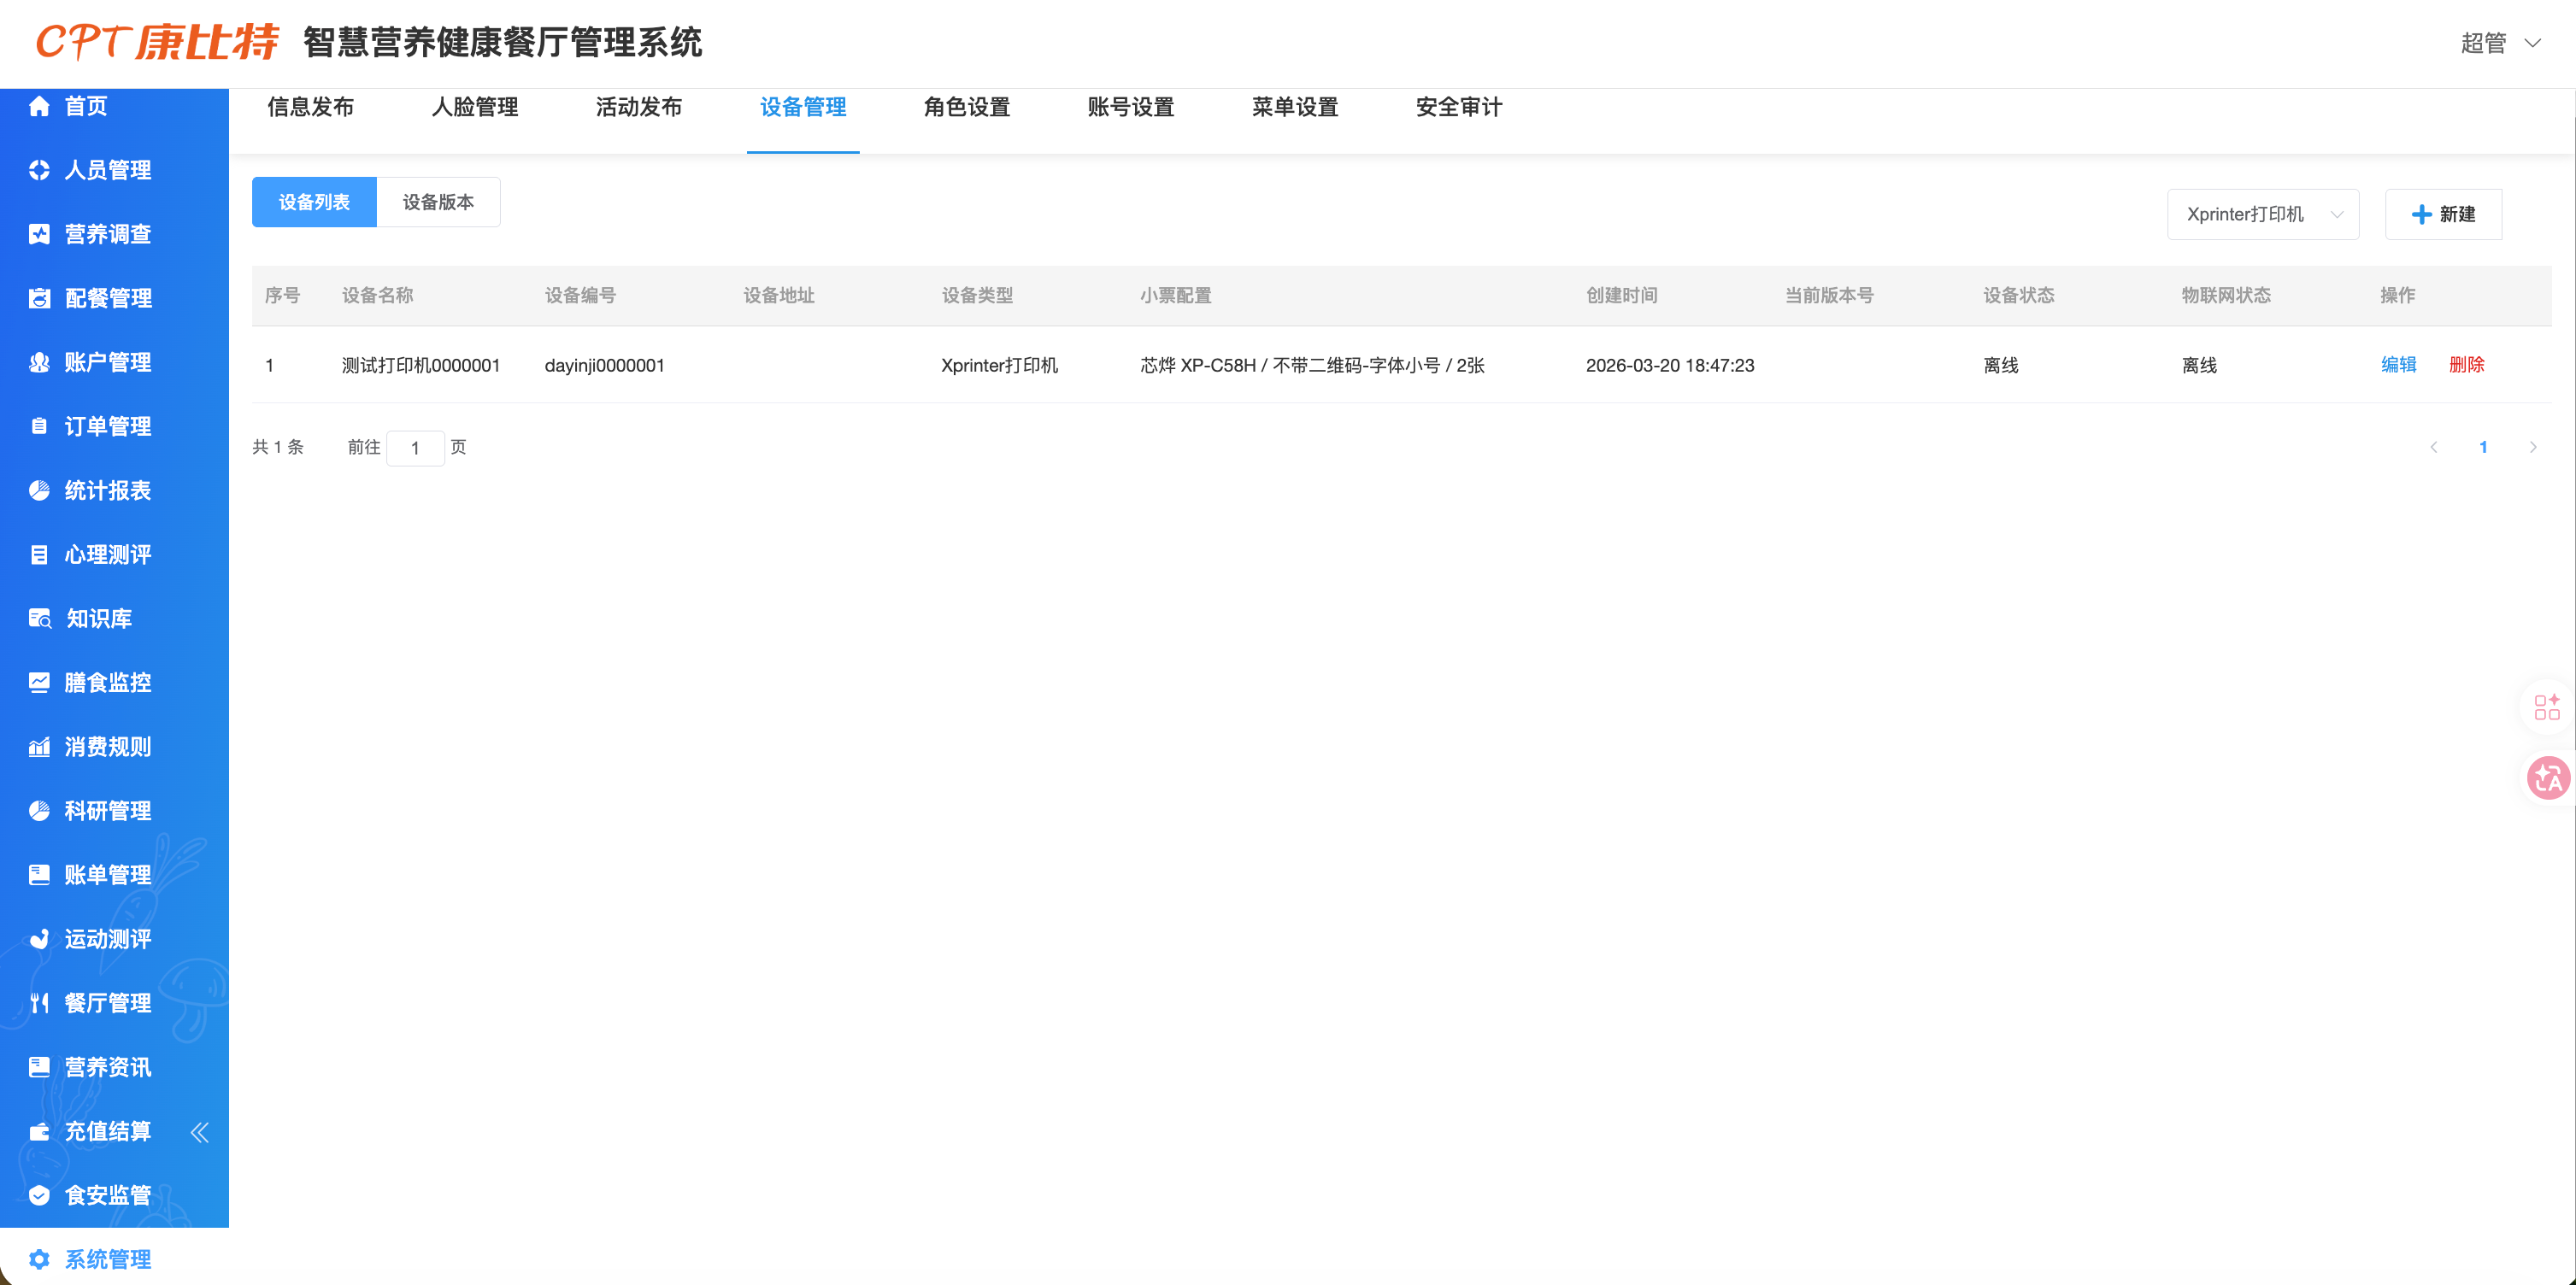This screenshot has height=1285, width=2576.
Task: Open the Xprinter打印机 device type dropdown
Action: pyautogui.click(x=2262, y=214)
